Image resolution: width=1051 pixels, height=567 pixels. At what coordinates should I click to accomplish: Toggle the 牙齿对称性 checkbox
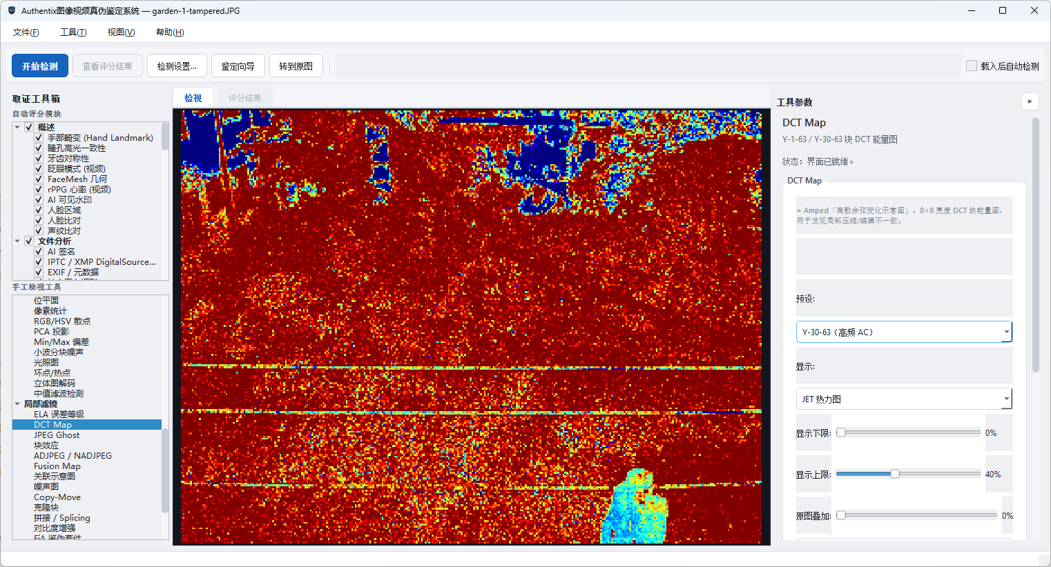(x=39, y=158)
